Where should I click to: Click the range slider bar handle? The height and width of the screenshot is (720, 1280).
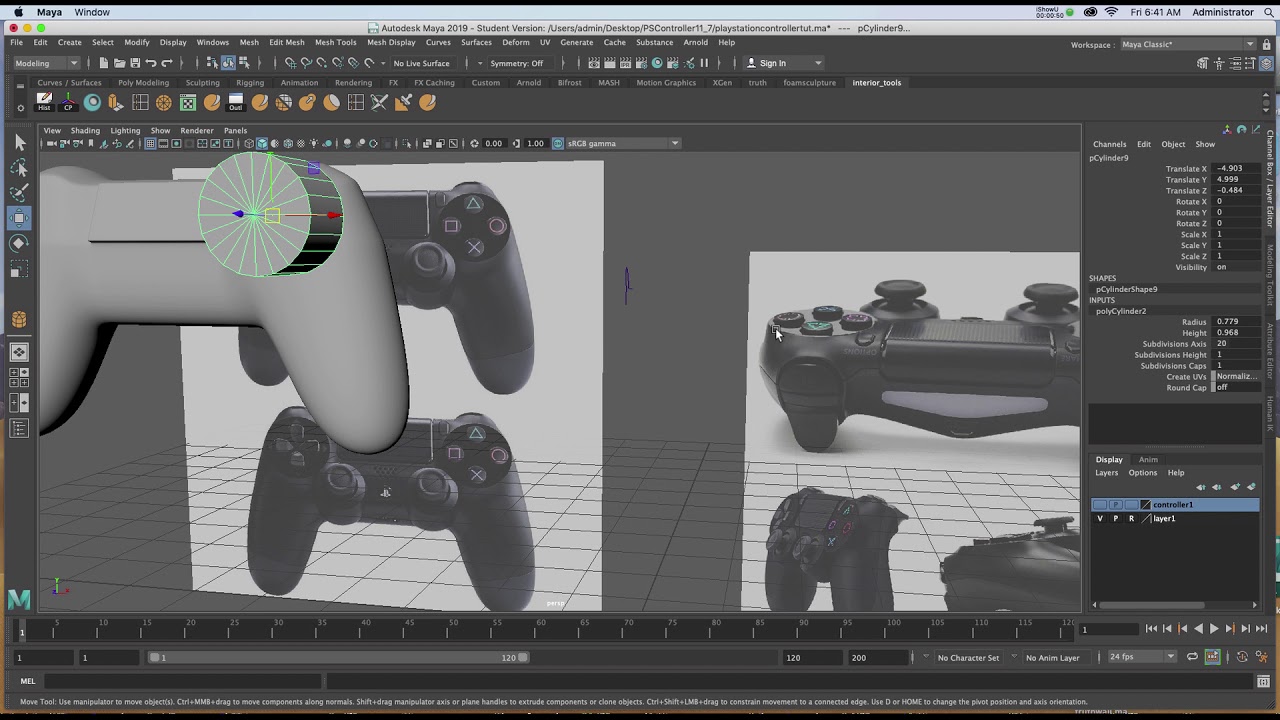340,657
